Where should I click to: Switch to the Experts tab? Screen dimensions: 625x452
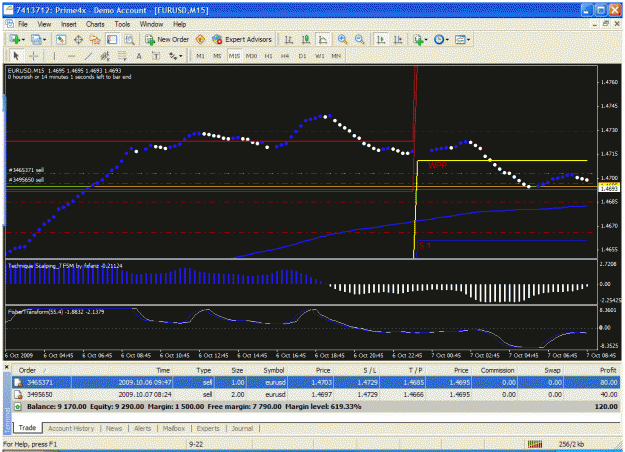coord(208,428)
